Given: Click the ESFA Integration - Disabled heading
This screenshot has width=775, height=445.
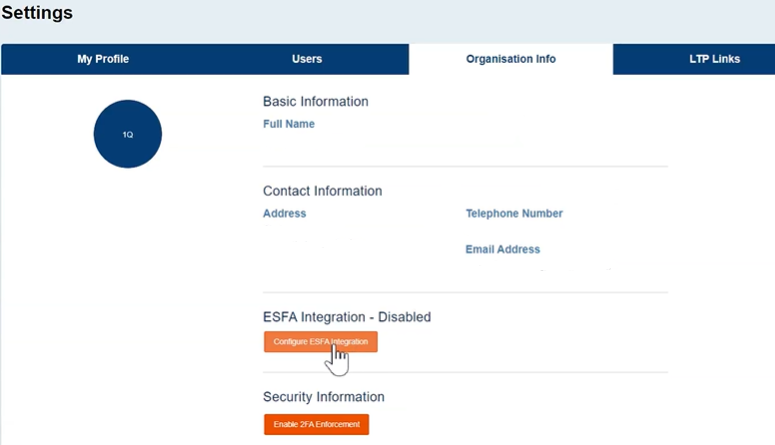Looking at the screenshot, I should click(x=346, y=317).
